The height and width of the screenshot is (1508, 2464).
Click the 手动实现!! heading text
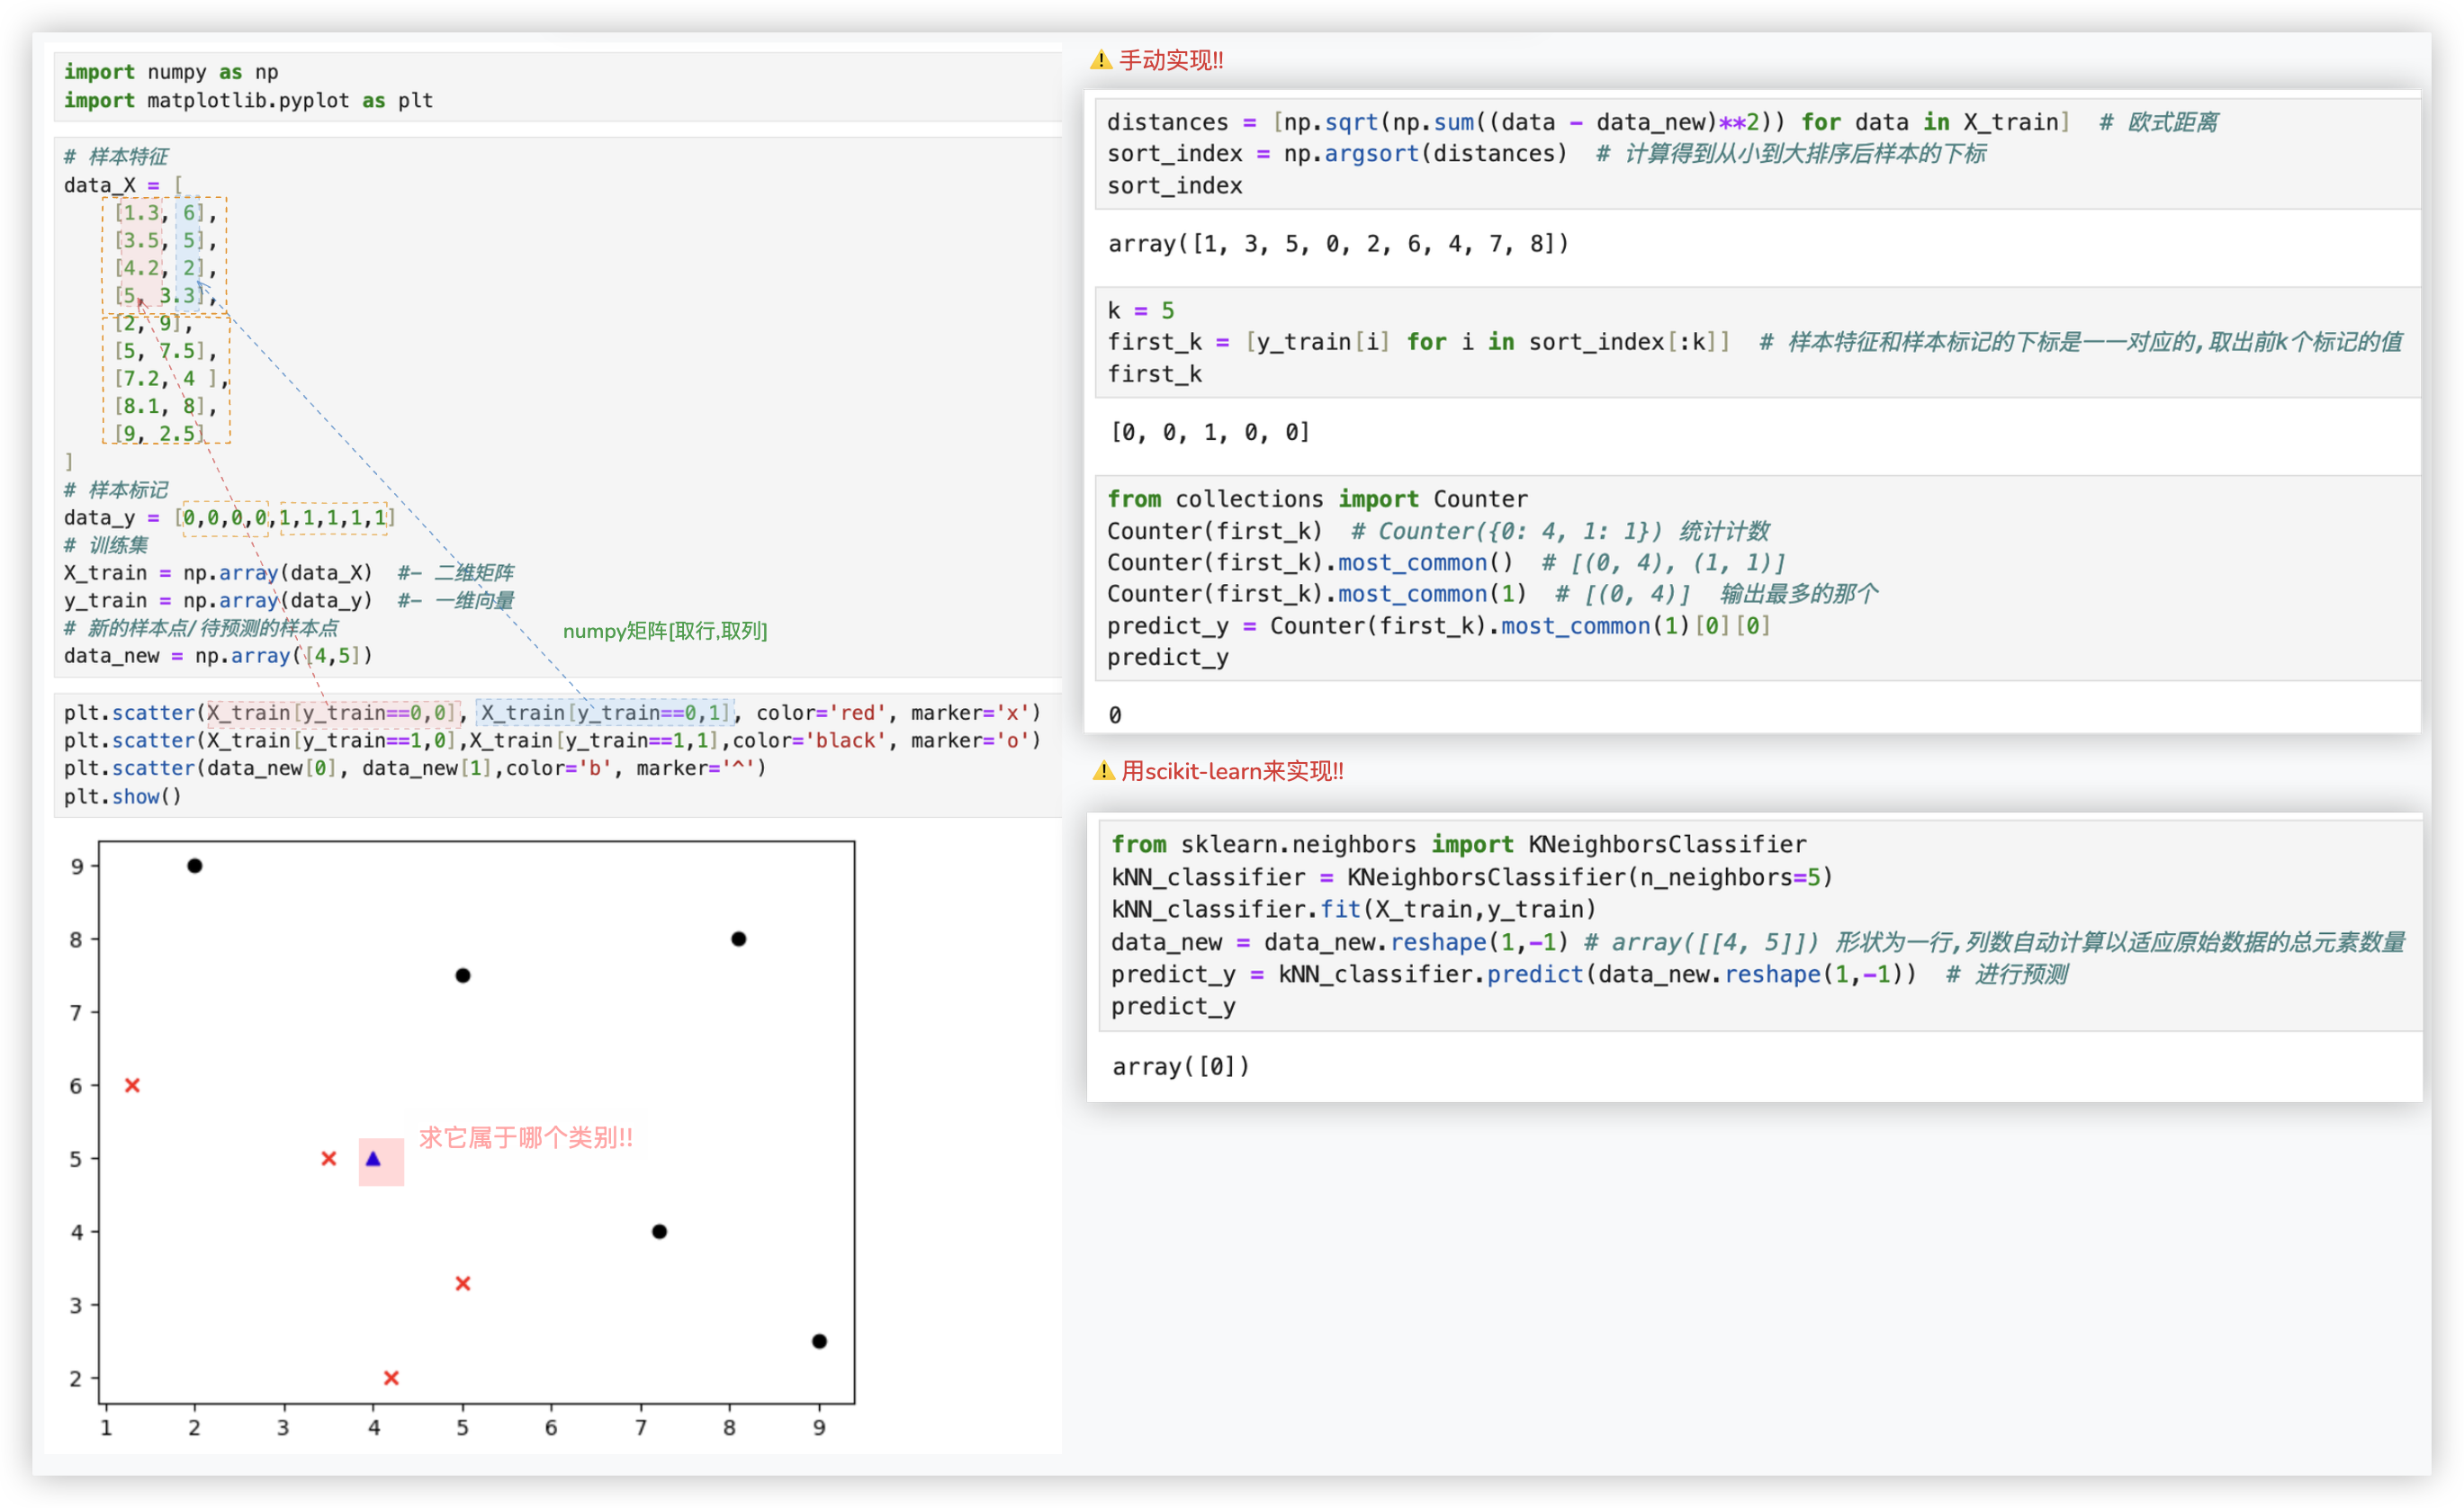(x=1171, y=60)
